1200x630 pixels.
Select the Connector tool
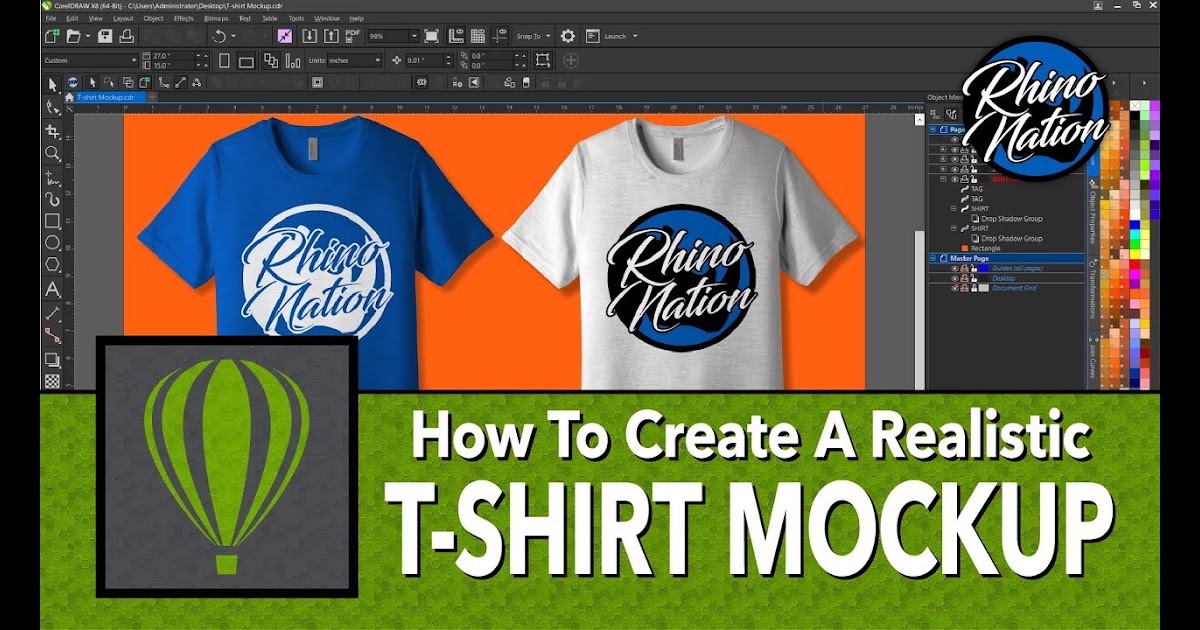(x=53, y=336)
